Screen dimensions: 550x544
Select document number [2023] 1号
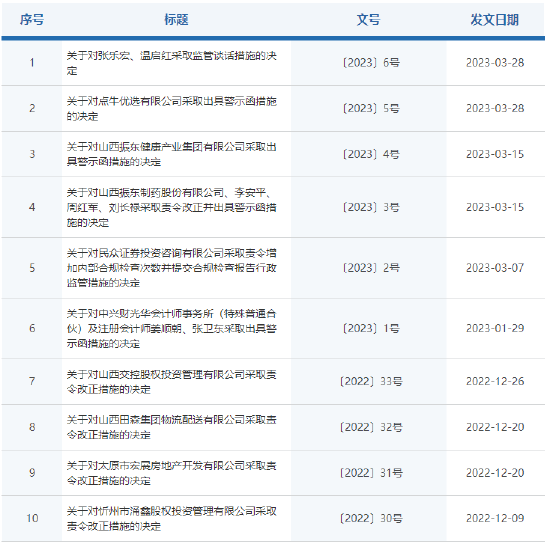point(371,329)
